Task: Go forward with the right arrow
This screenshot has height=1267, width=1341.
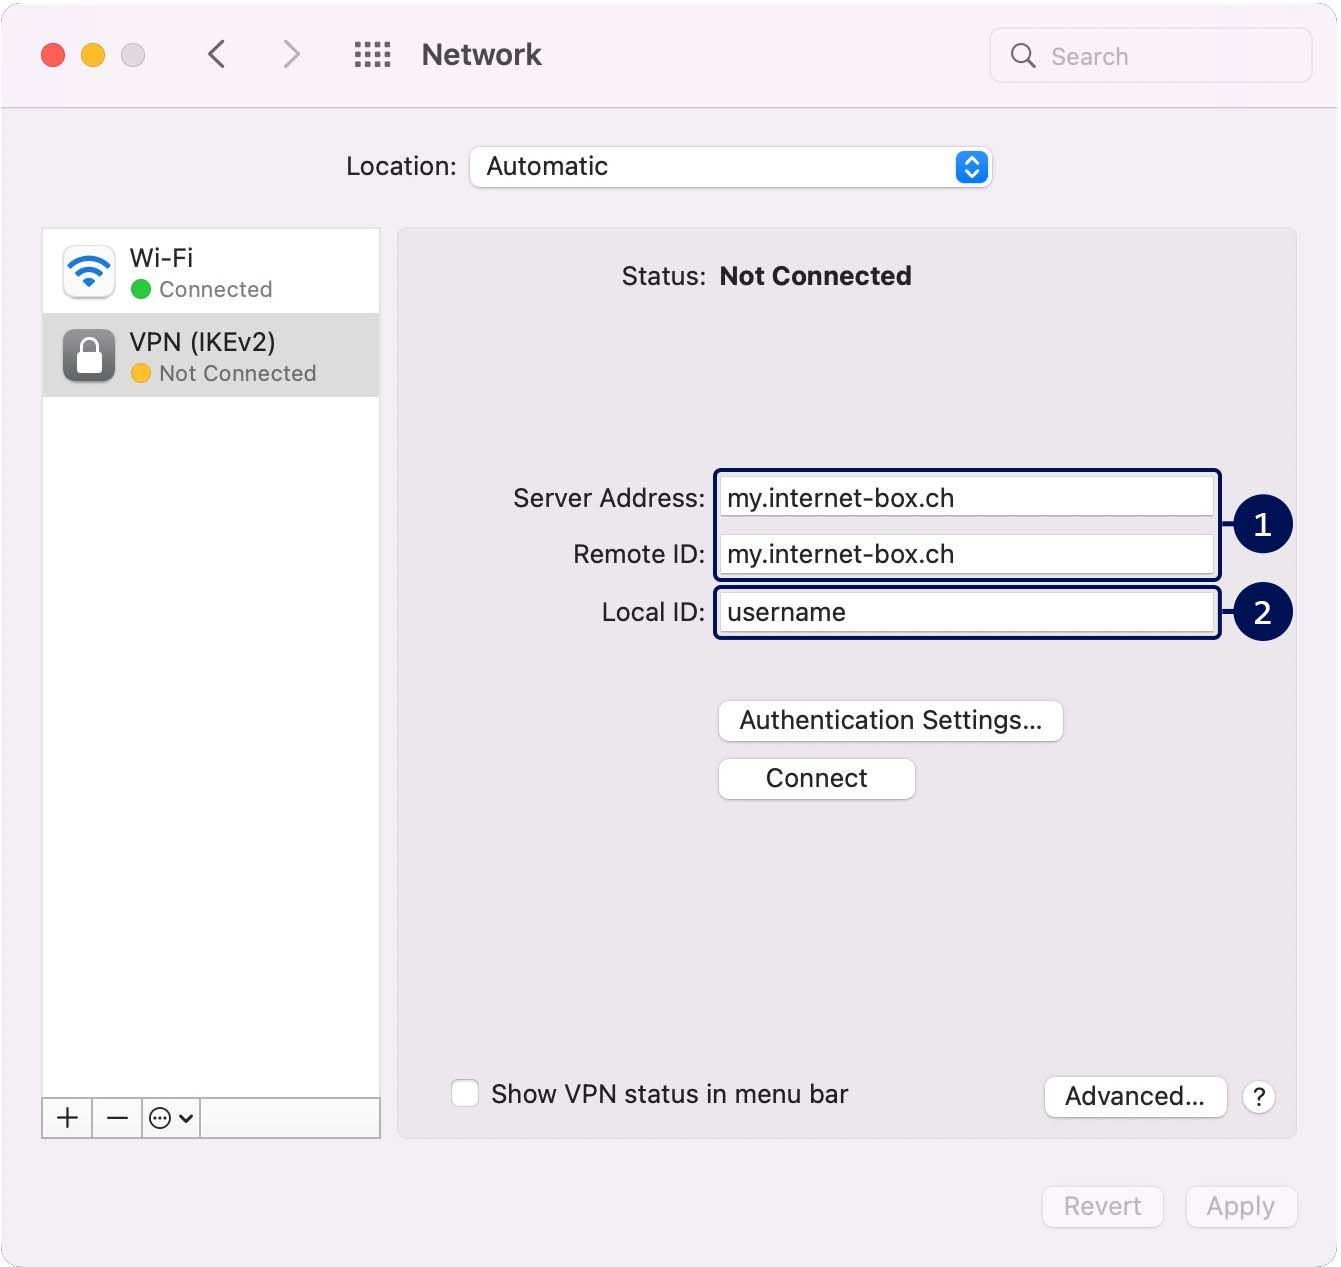Action: click(x=291, y=54)
